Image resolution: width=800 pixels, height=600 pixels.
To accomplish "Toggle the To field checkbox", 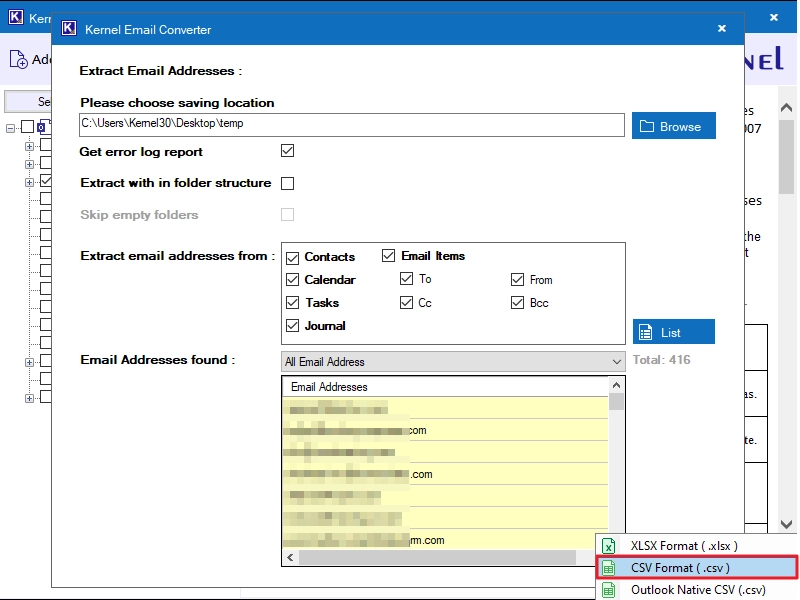I will [406, 279].
